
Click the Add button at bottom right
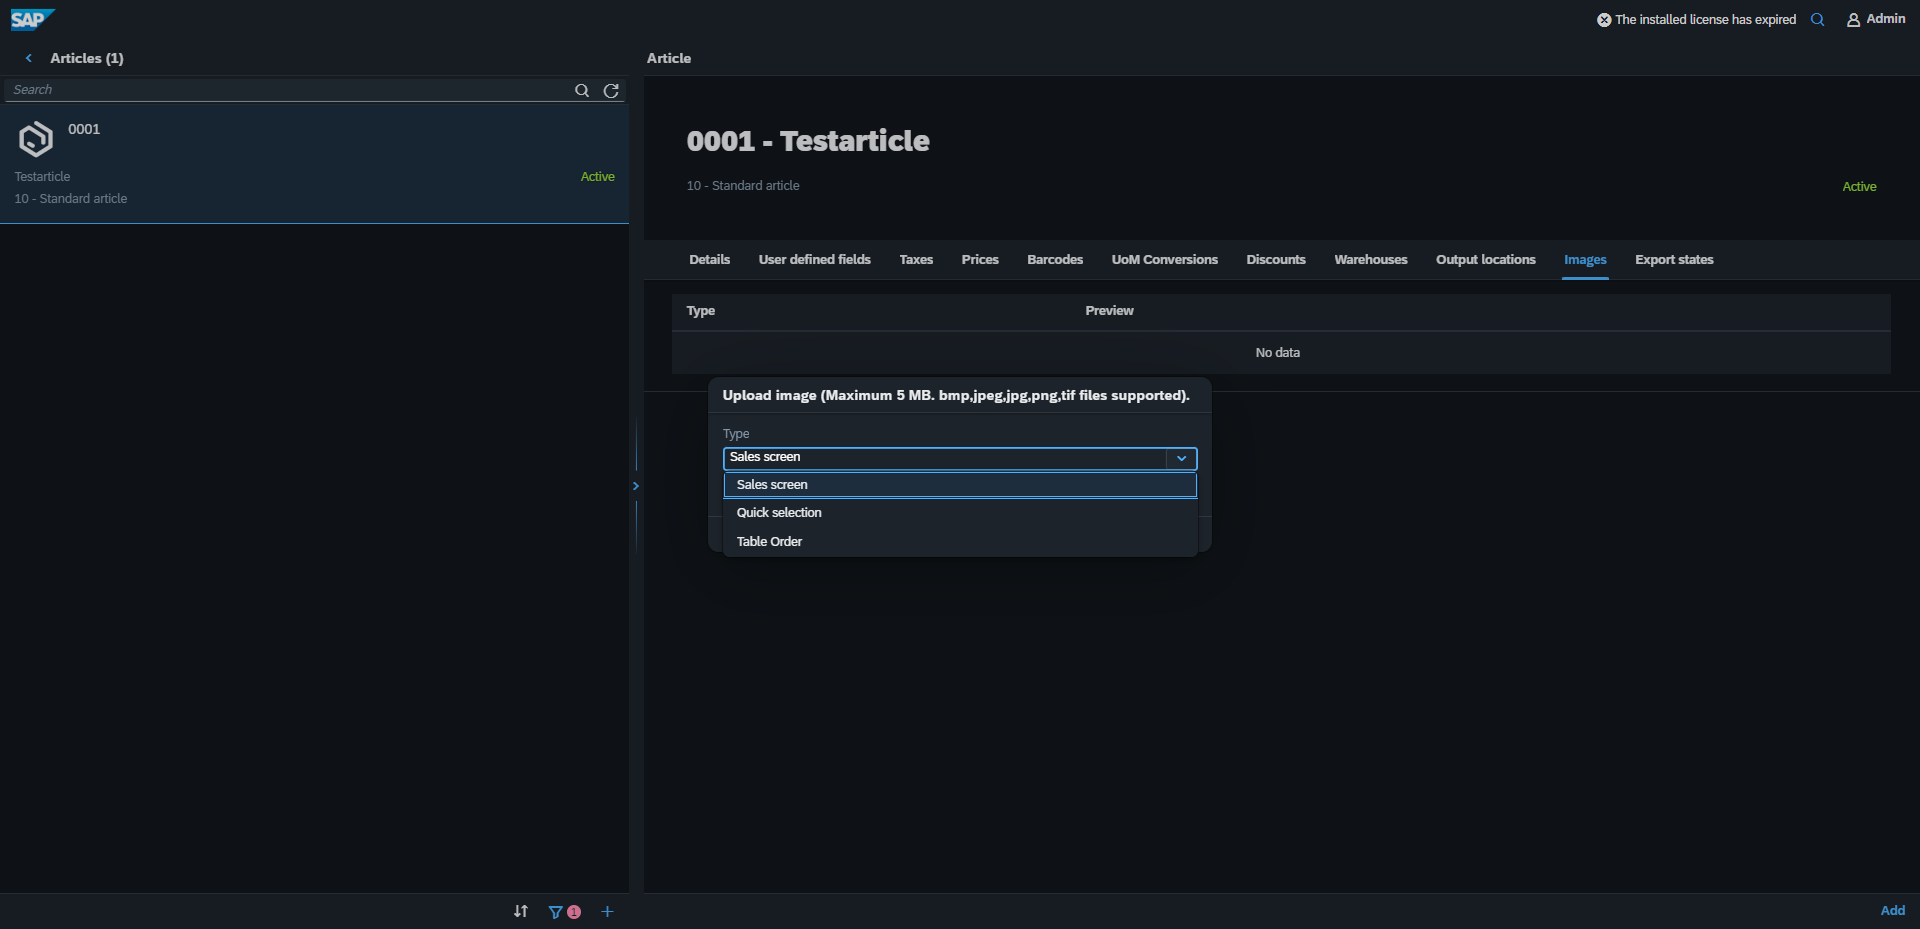click(x=1892, y=910)
